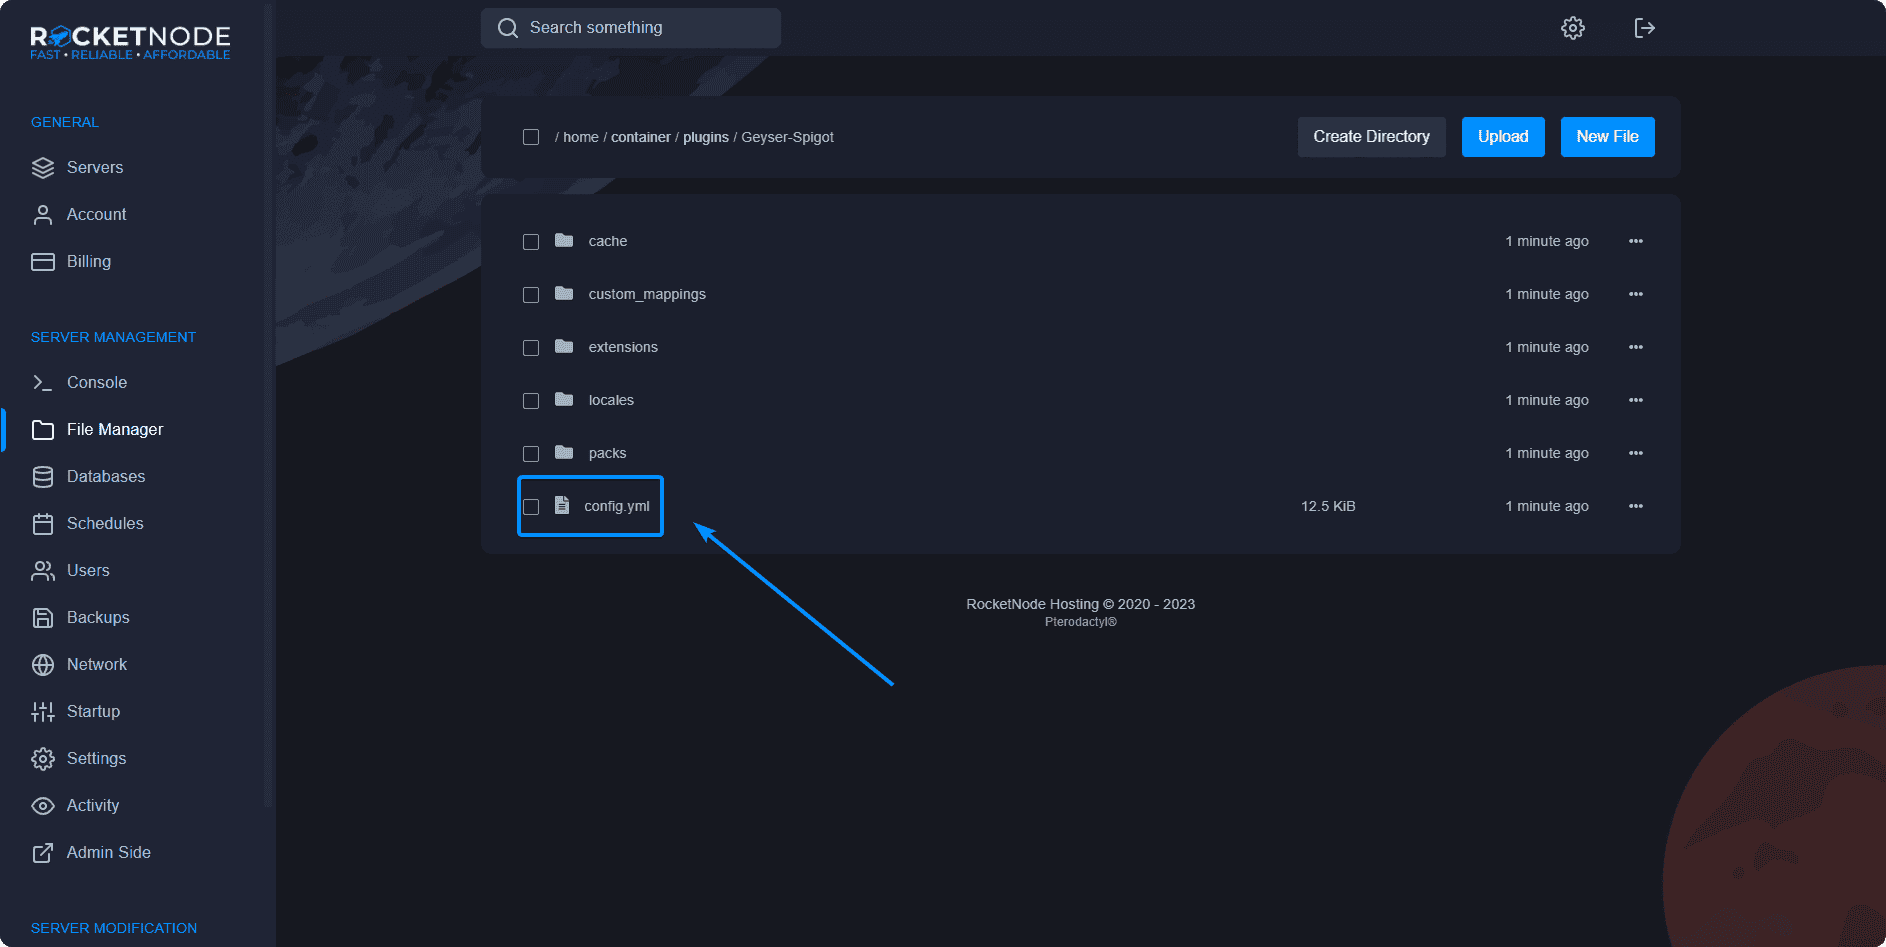
Task: Click the Create Directory button
Action: coord(1371,137)
